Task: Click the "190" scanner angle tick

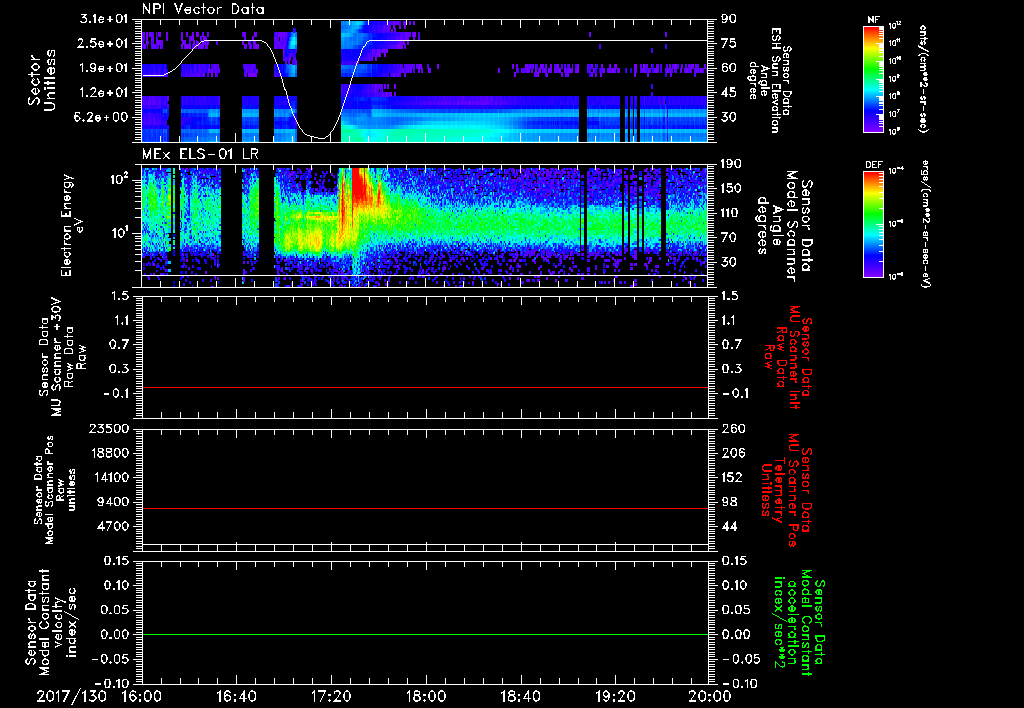Action: (x=731, y=164)
